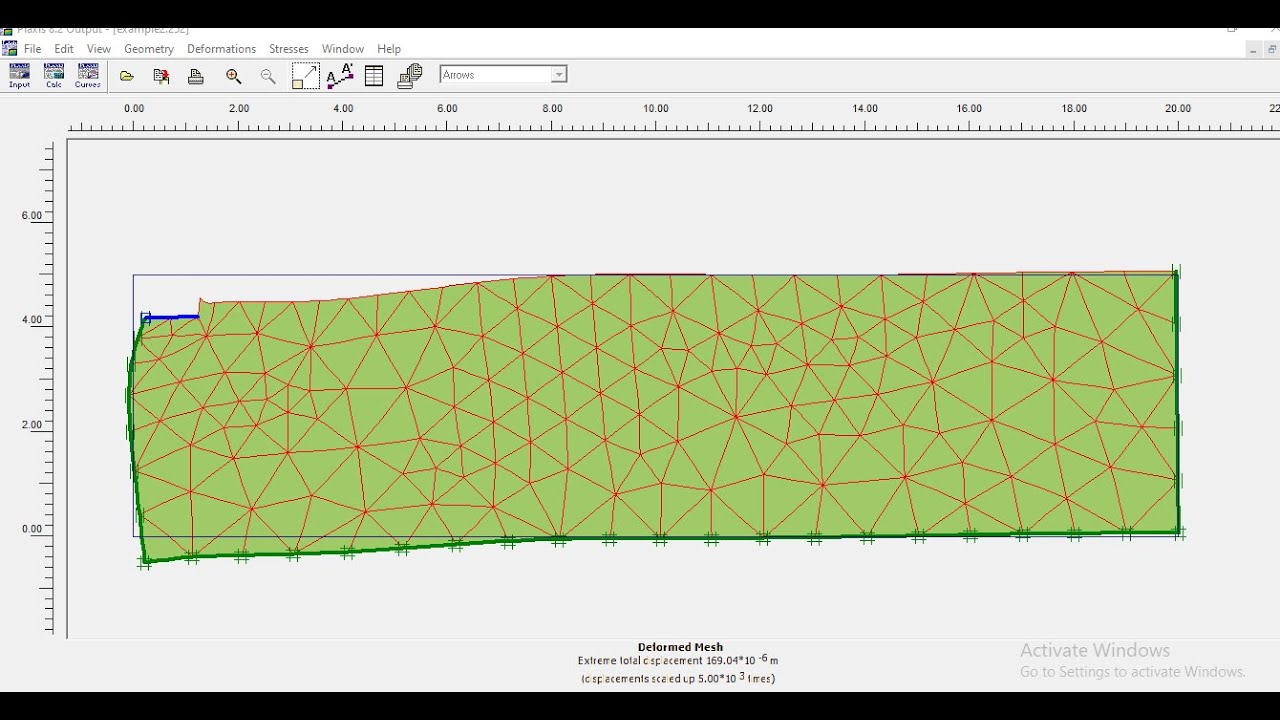
Task: Open the Deformations menu
Action: tap(222, 49)
